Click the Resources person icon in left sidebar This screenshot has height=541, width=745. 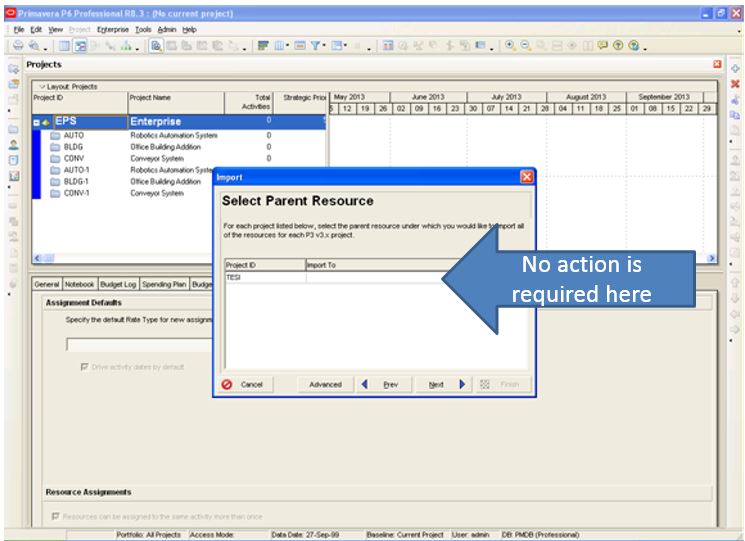(x=13, y=144)
